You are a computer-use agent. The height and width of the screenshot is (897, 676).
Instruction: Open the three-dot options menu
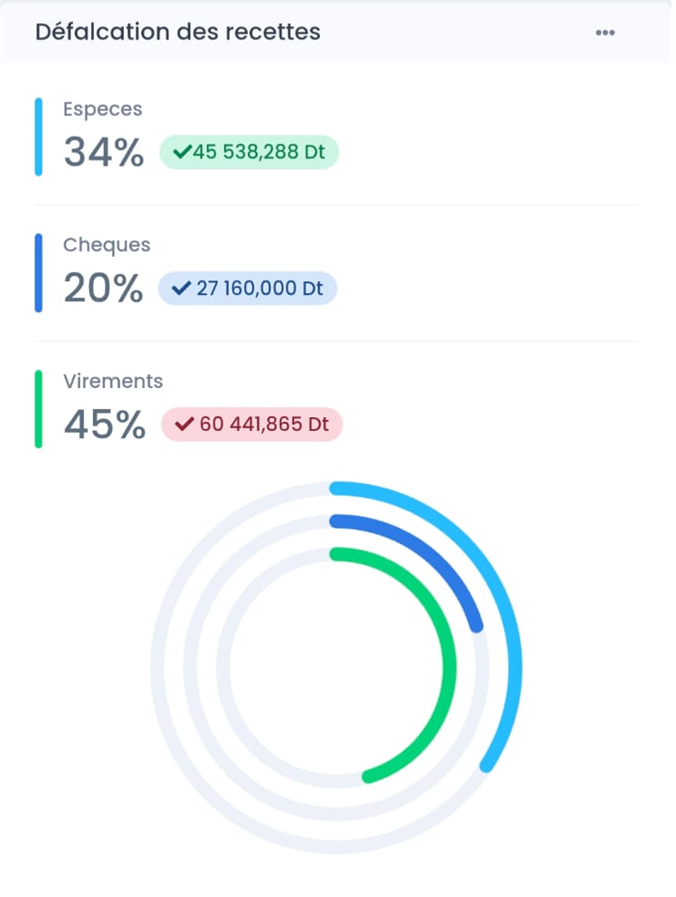605,32
